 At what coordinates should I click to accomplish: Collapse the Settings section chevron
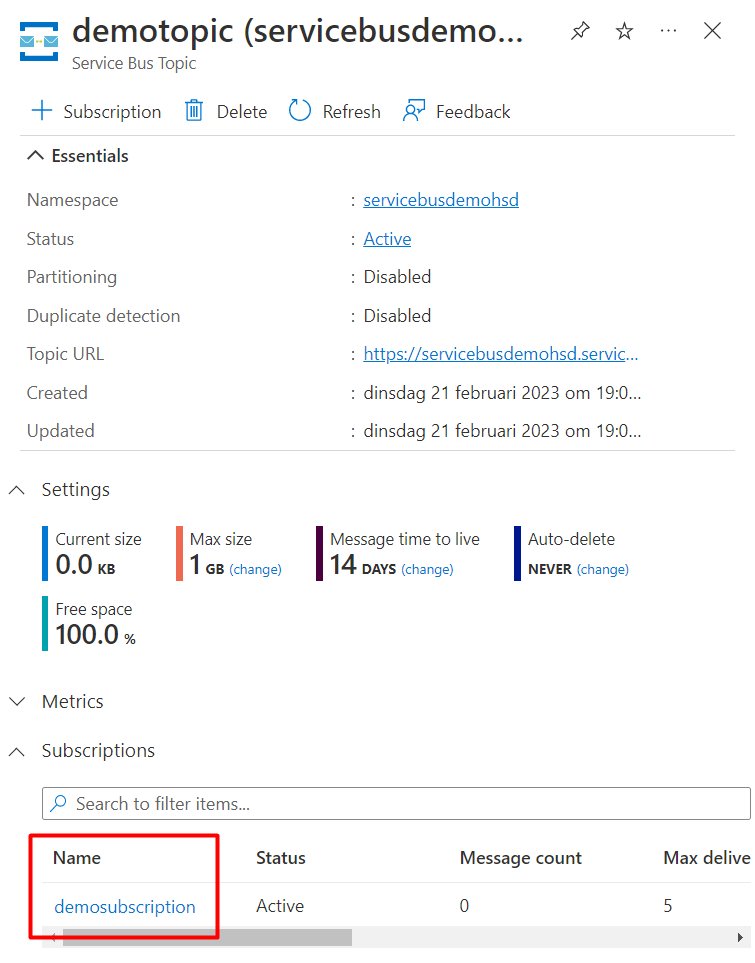[17, 490]
